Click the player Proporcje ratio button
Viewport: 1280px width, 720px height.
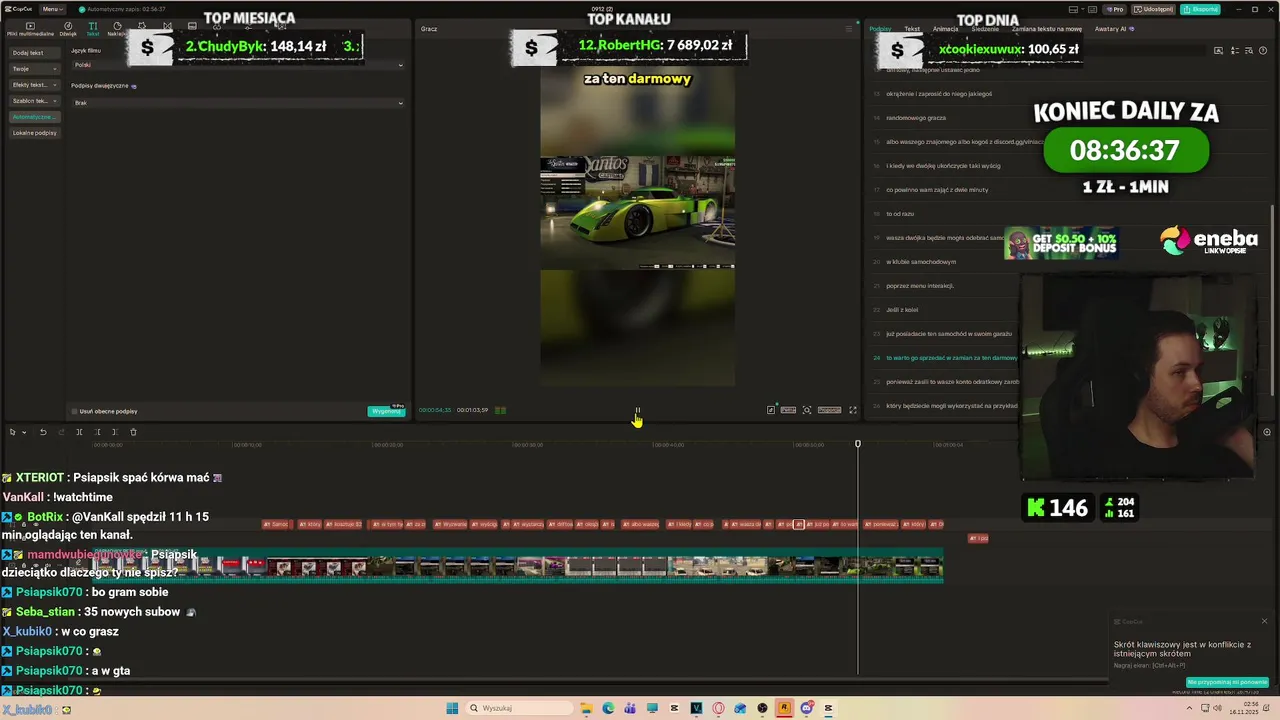coord(830,410)
